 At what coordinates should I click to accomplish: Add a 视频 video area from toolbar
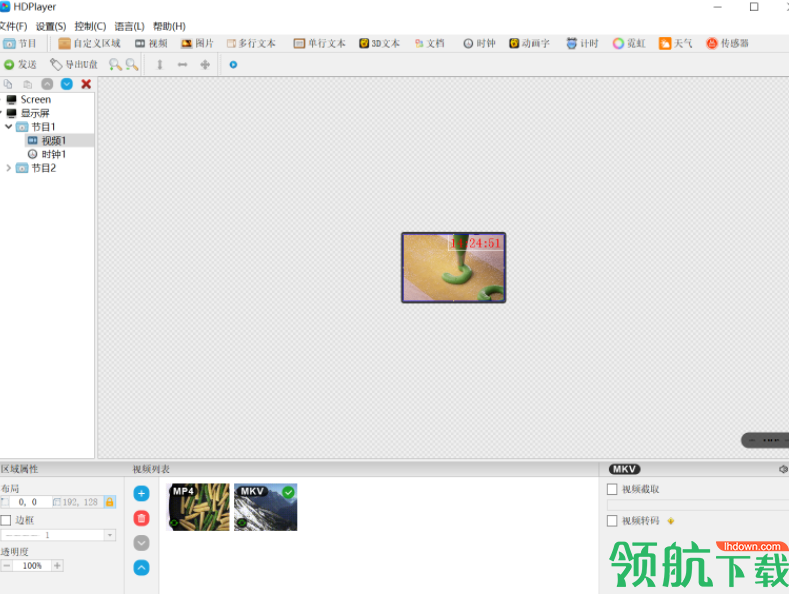tap(151, 43)
